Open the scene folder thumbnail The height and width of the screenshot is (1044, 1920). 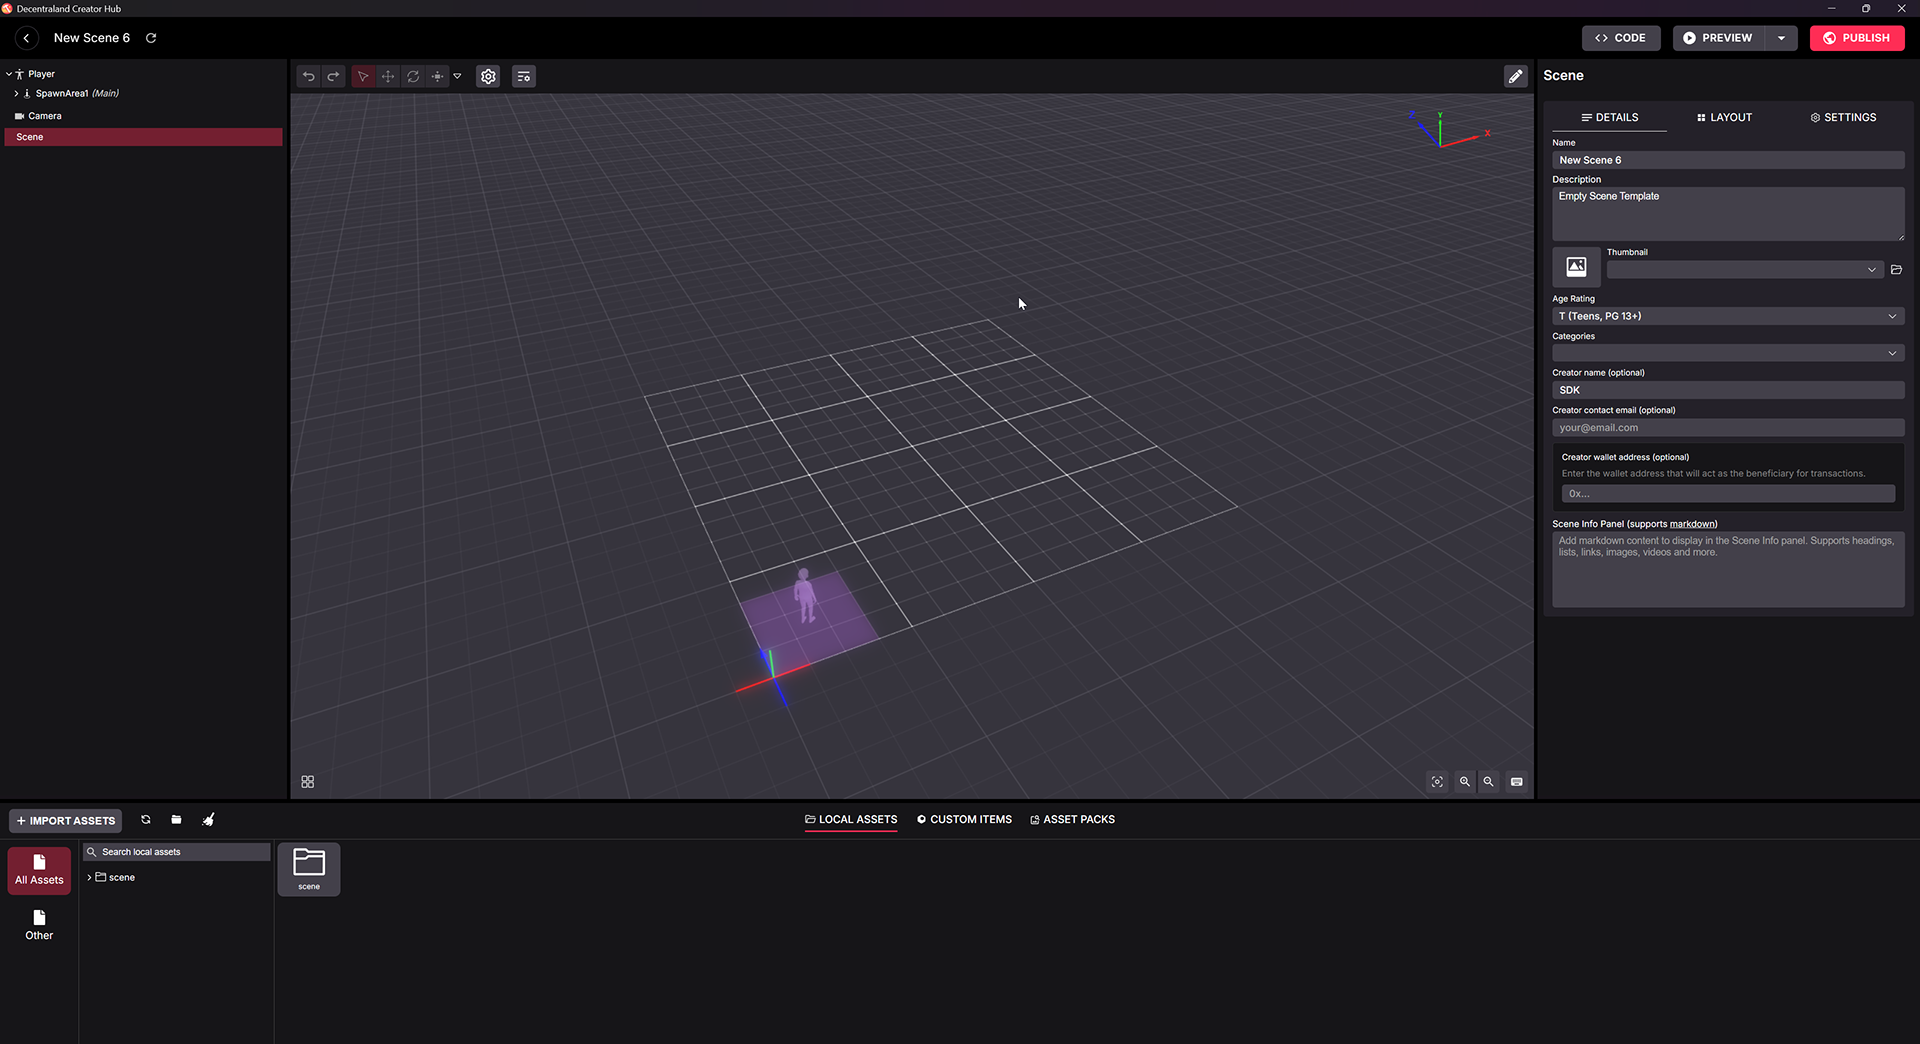pos(309,869)
